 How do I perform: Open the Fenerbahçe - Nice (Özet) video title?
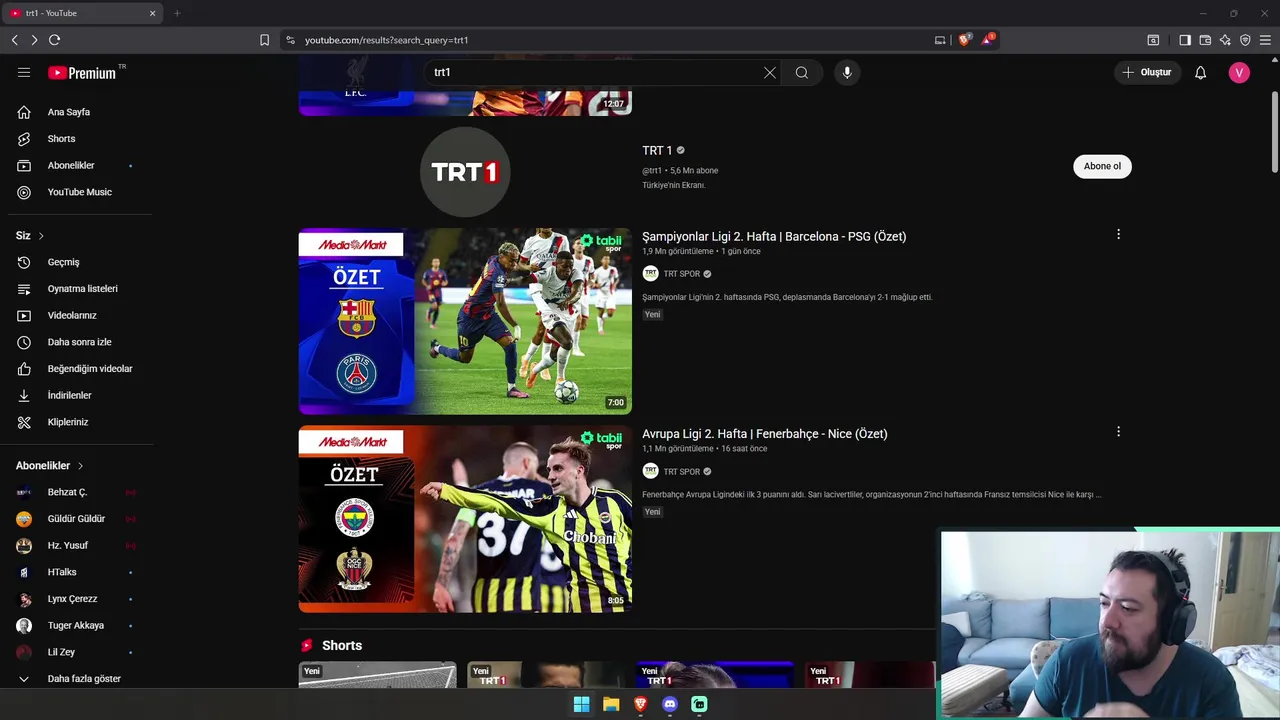[765, 434]
